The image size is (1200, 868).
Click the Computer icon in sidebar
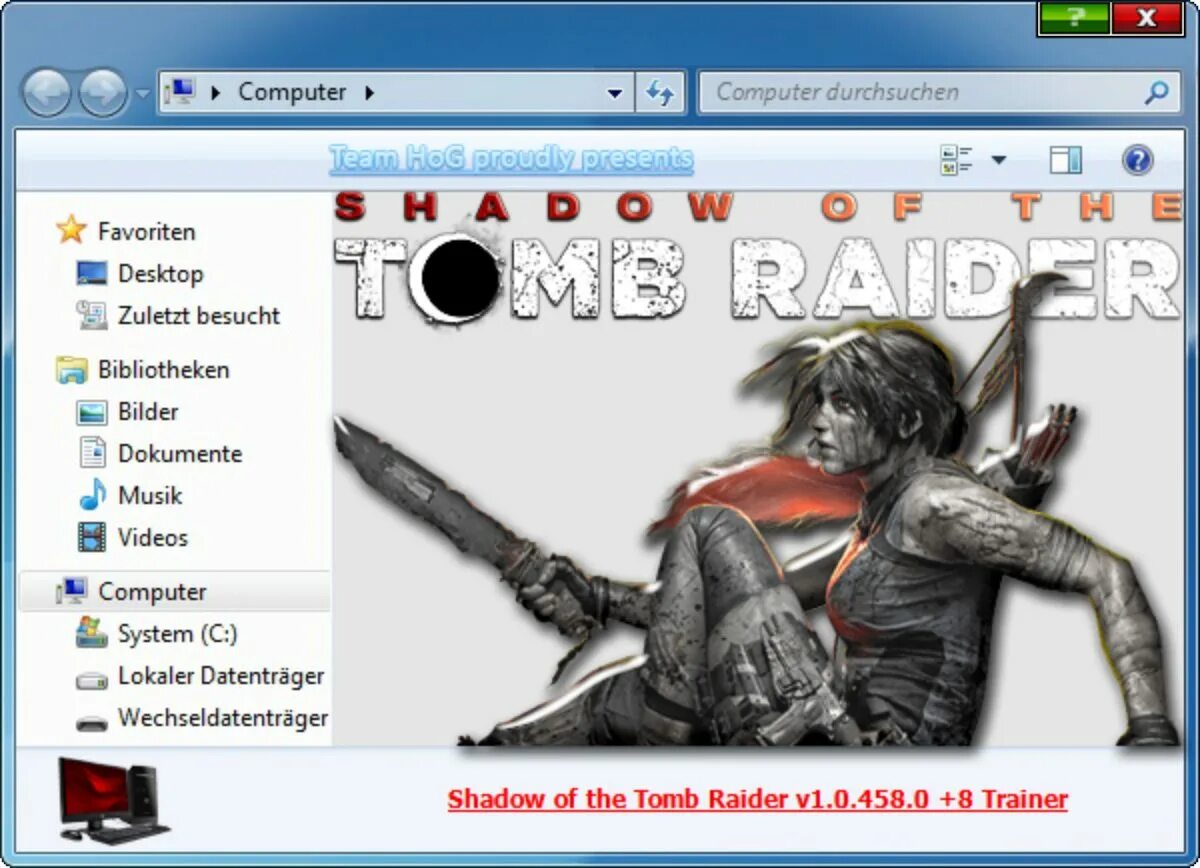71,591
